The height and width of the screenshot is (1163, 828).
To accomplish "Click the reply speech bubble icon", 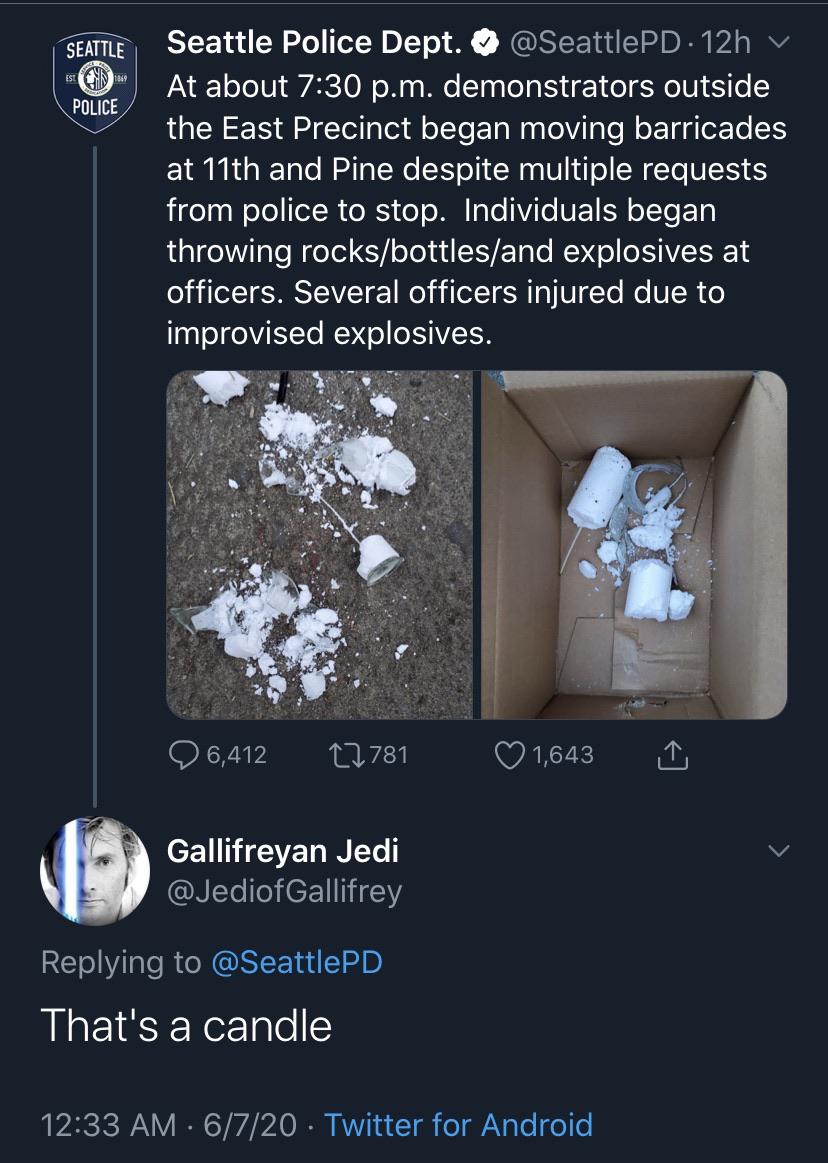I will [x=182, y=755].
